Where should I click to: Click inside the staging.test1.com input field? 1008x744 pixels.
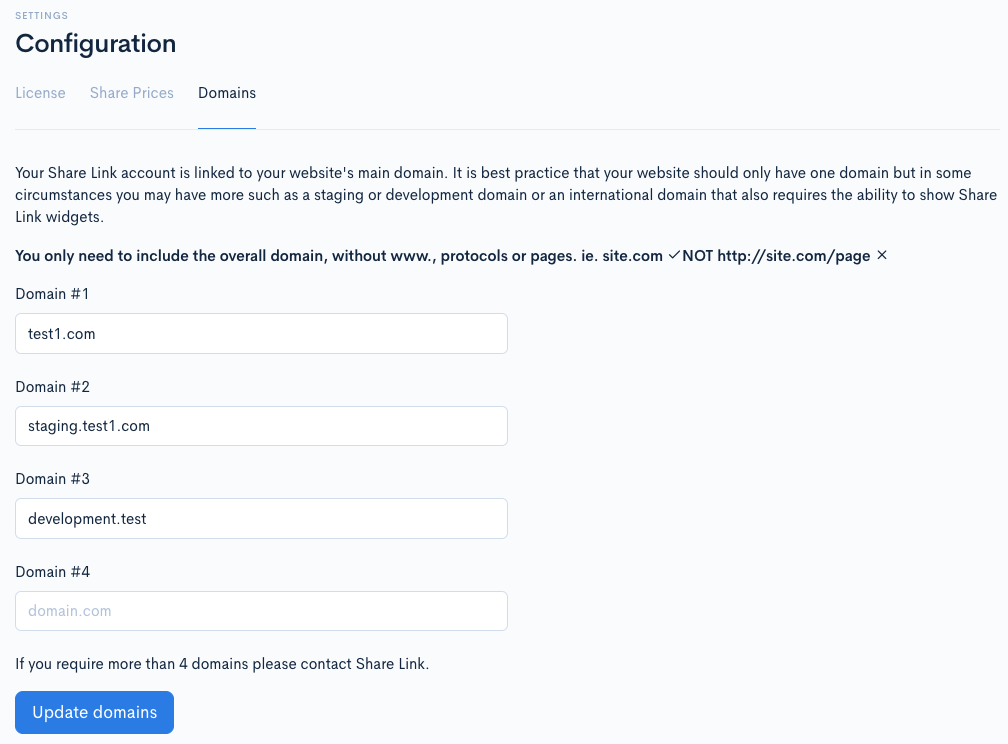260,426
